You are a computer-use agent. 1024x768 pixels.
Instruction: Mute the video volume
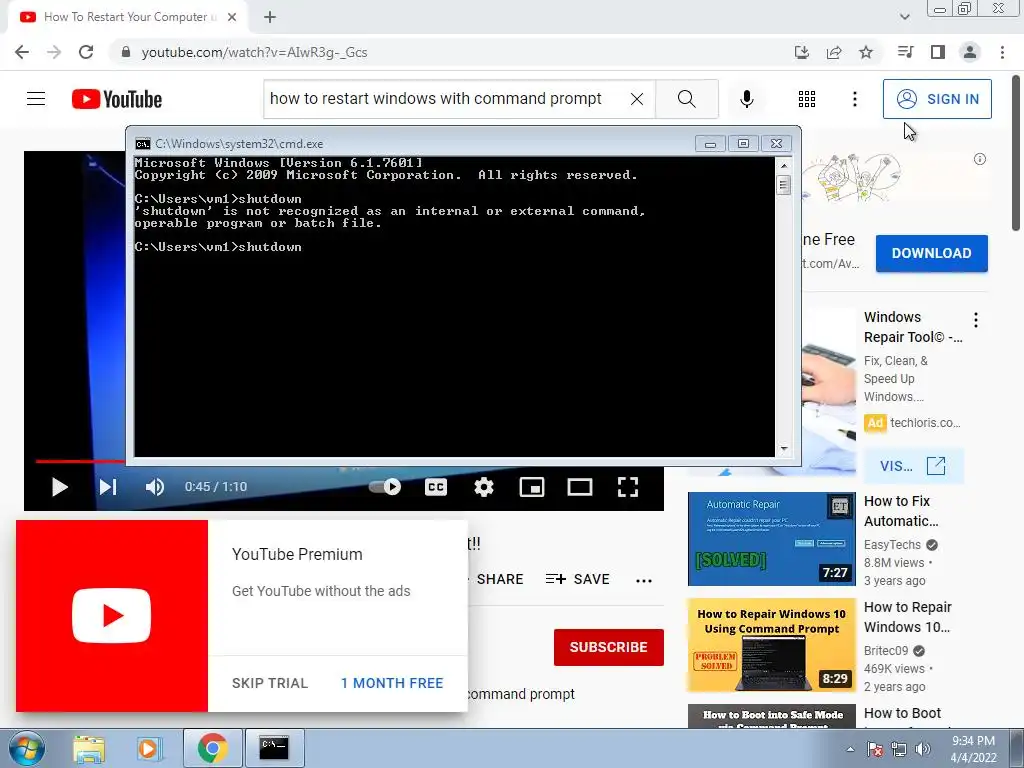[x=155, y=487]
